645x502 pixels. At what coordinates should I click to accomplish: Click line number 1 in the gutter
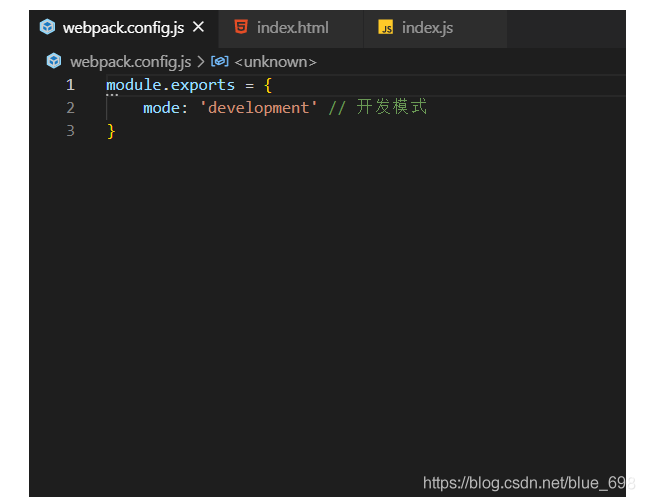70,85
